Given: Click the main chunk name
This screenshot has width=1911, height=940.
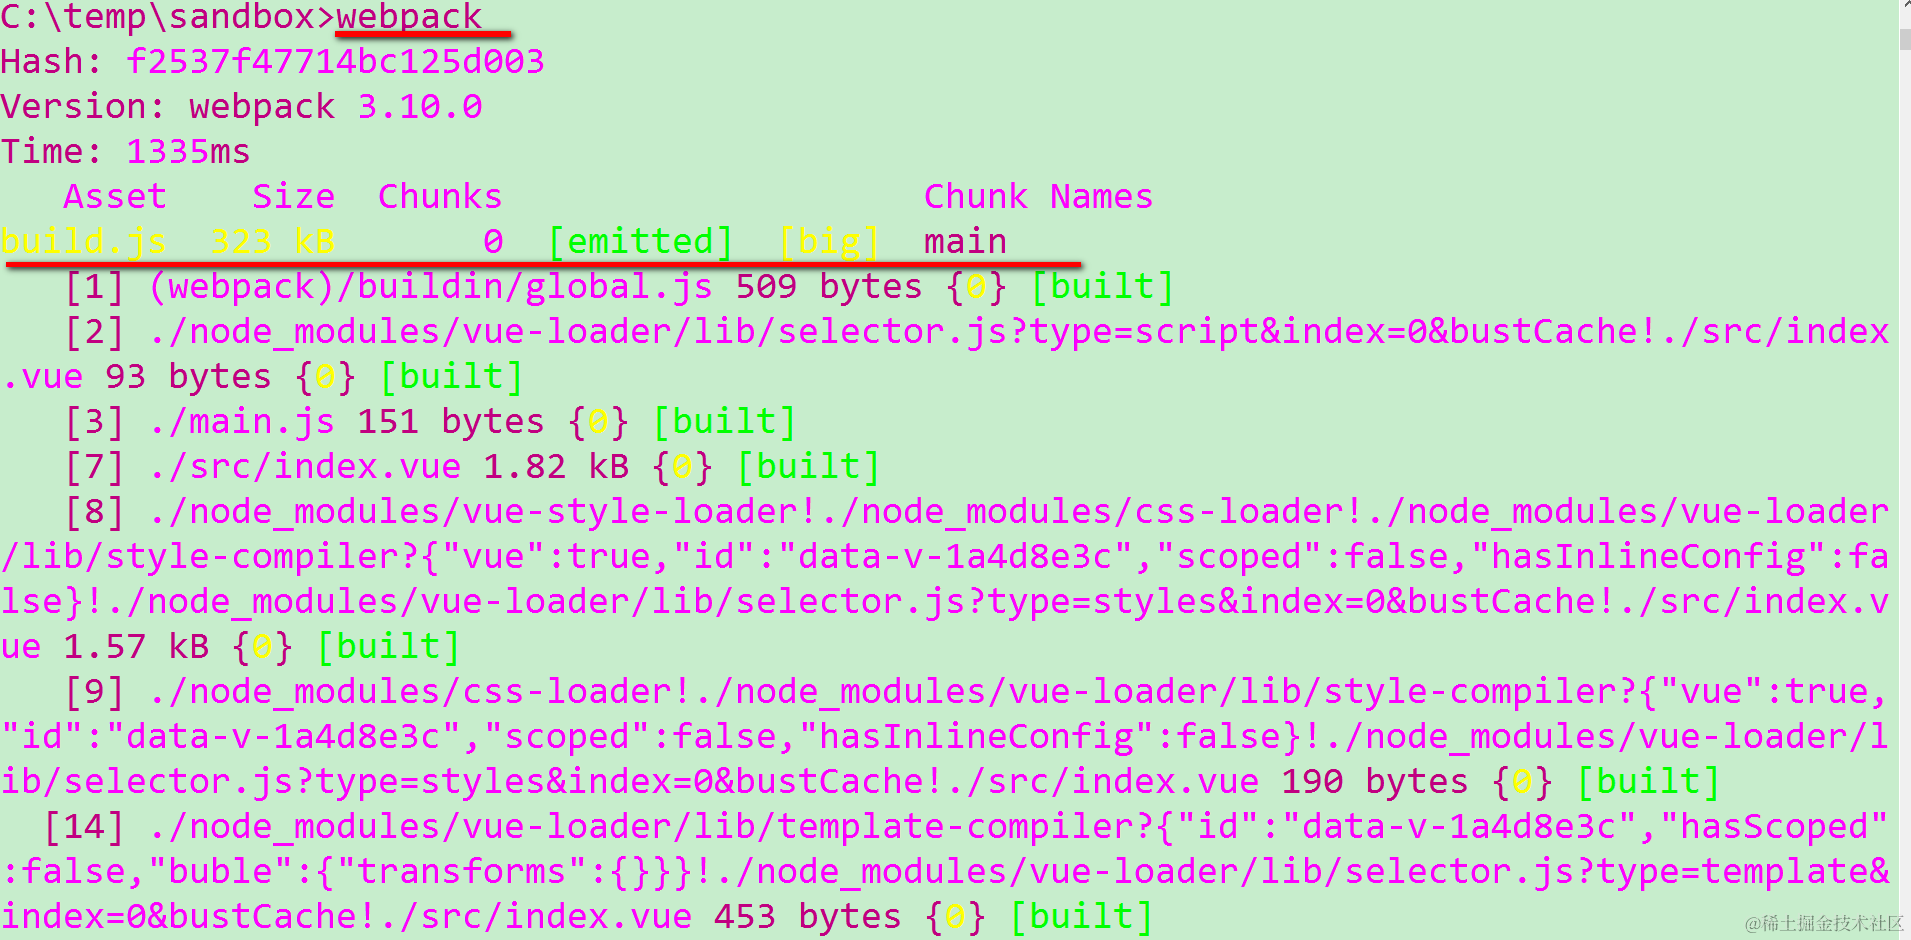Looking at the screenshot, I should click(x=965, y=242).
